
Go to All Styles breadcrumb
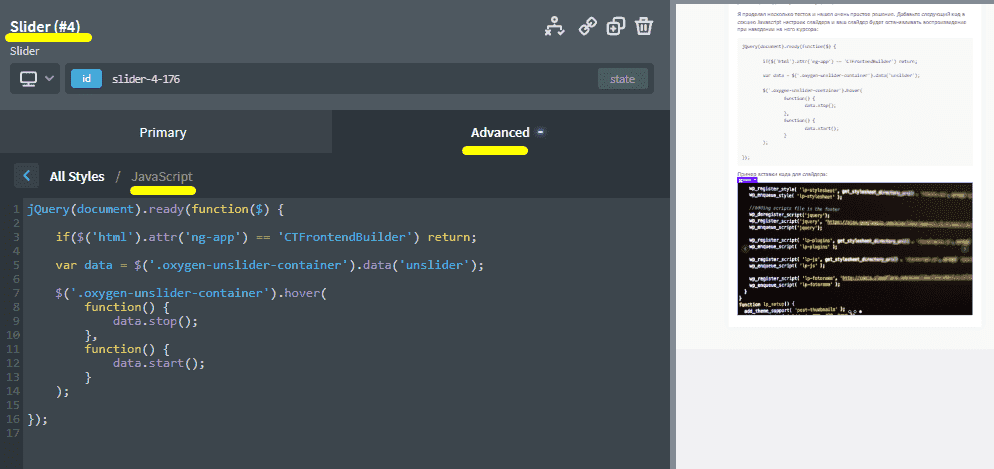click(x=77, y=176)
